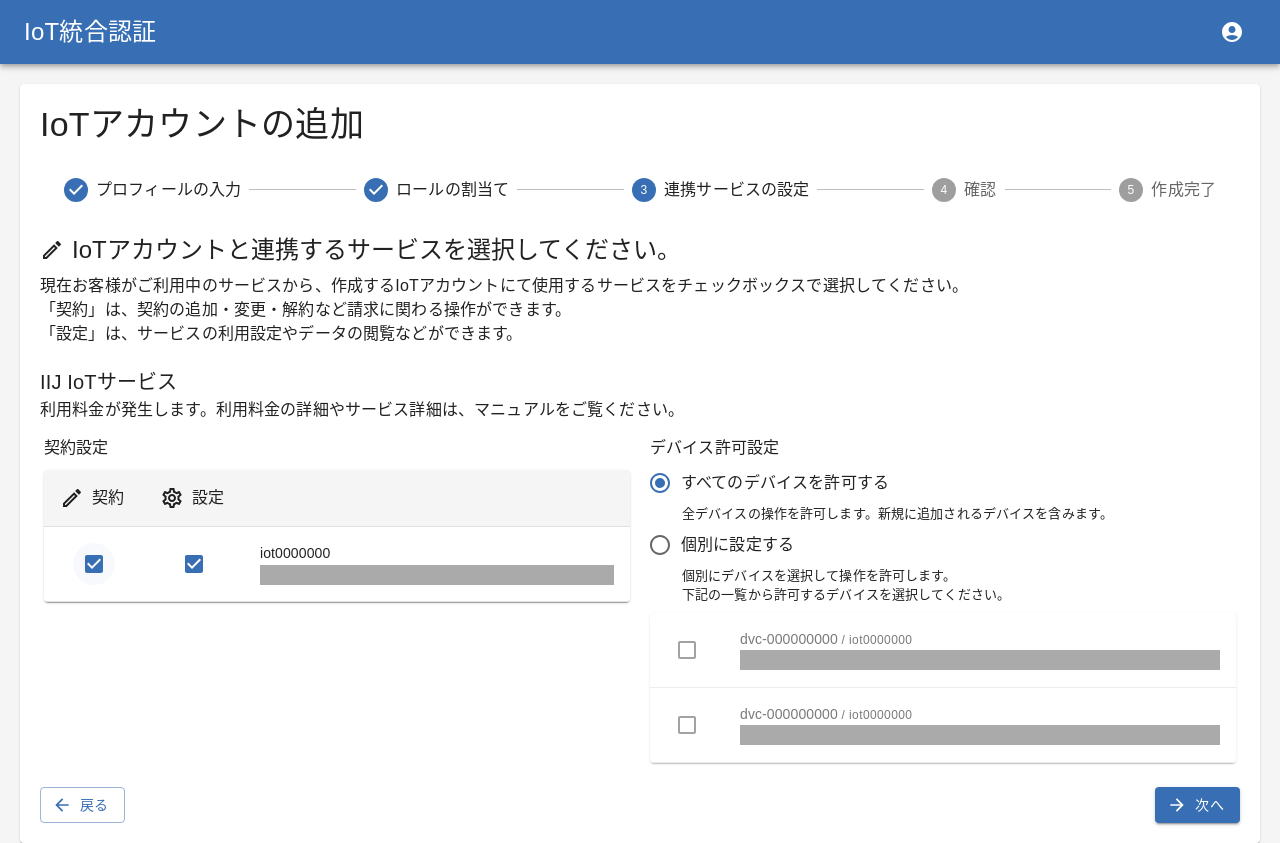The image size is (1280, 843).
Task: Click the IoT統合認証 header title
Action: pos(90,32)
